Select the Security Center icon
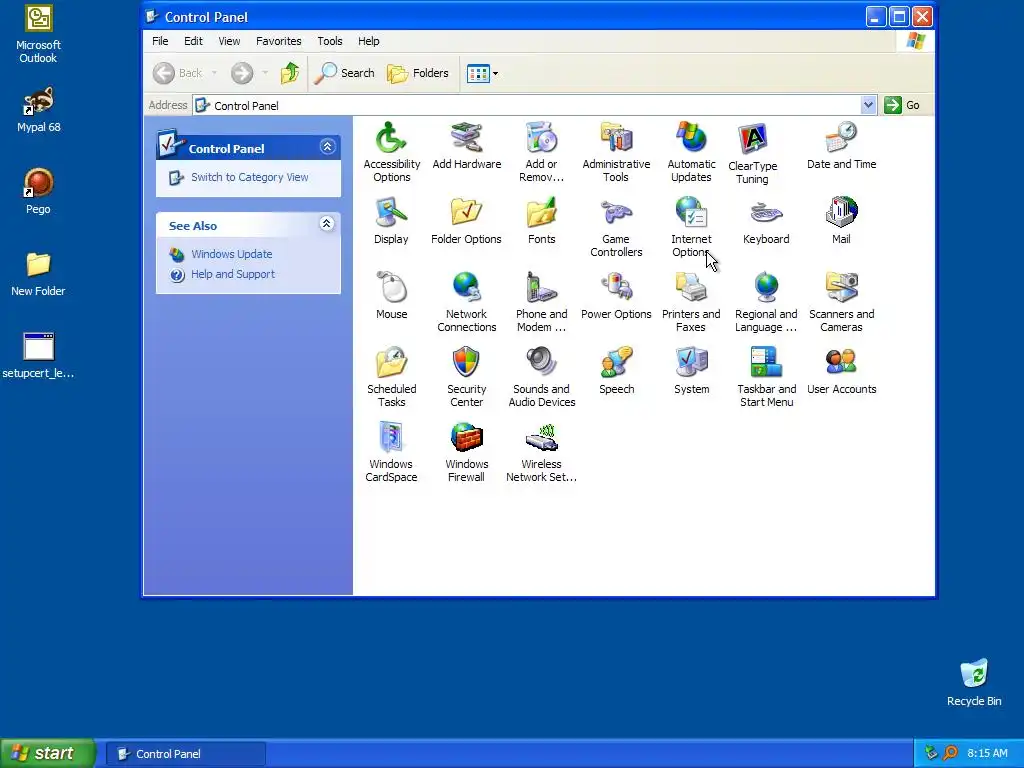 pos(466,377)
